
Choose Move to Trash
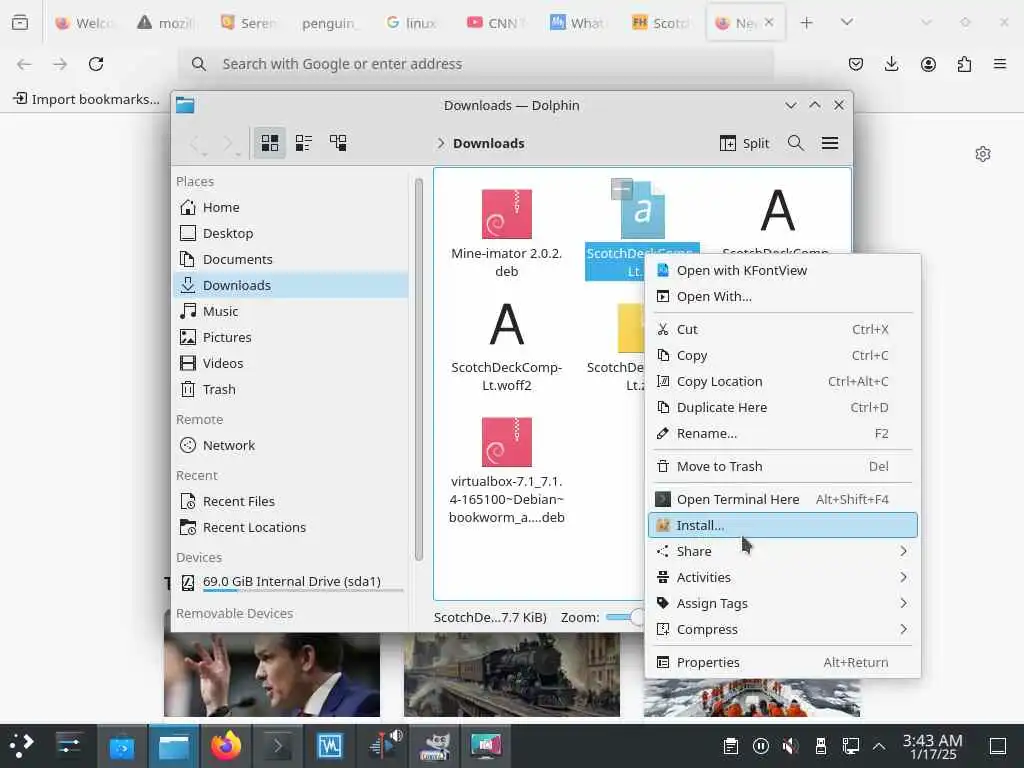783,466
